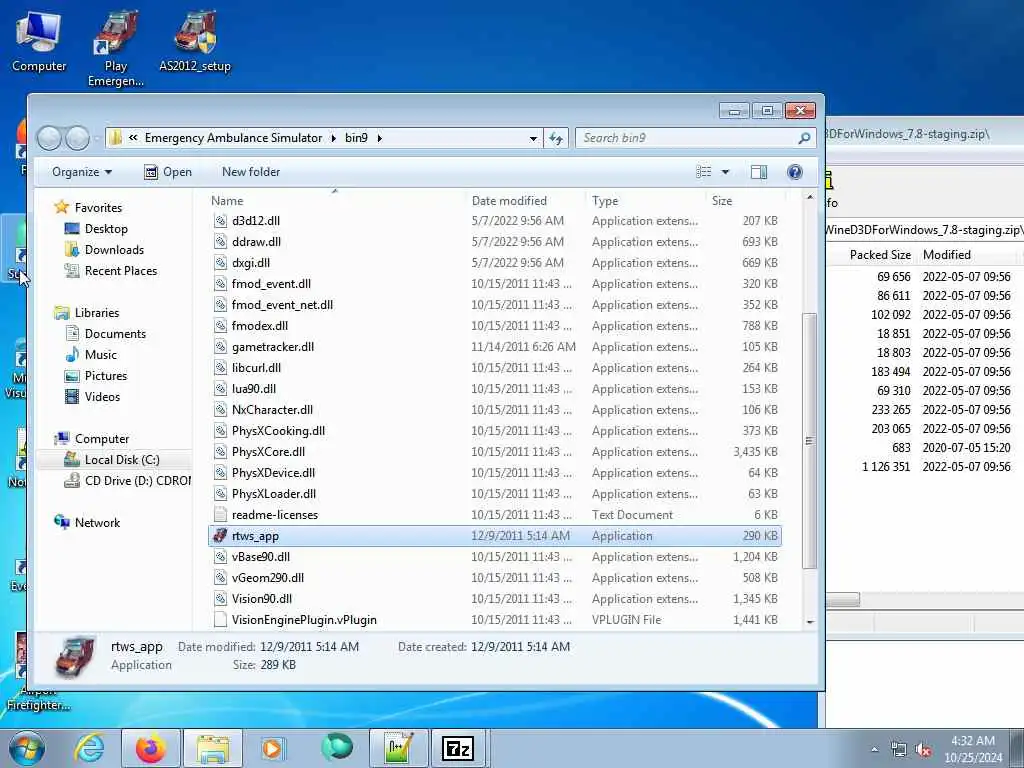Sort by Date modified column
Viewport: 1024px width, 768px height.
[x=526, y=200]
